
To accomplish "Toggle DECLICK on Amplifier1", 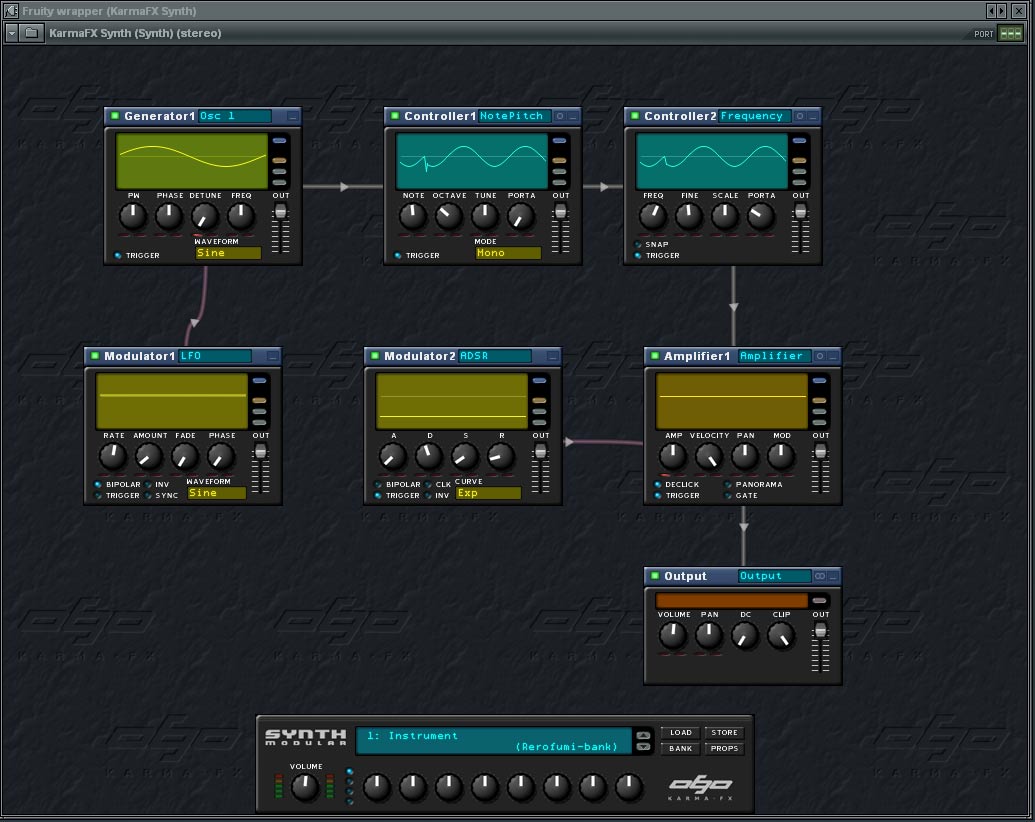I will click(658, 485).
